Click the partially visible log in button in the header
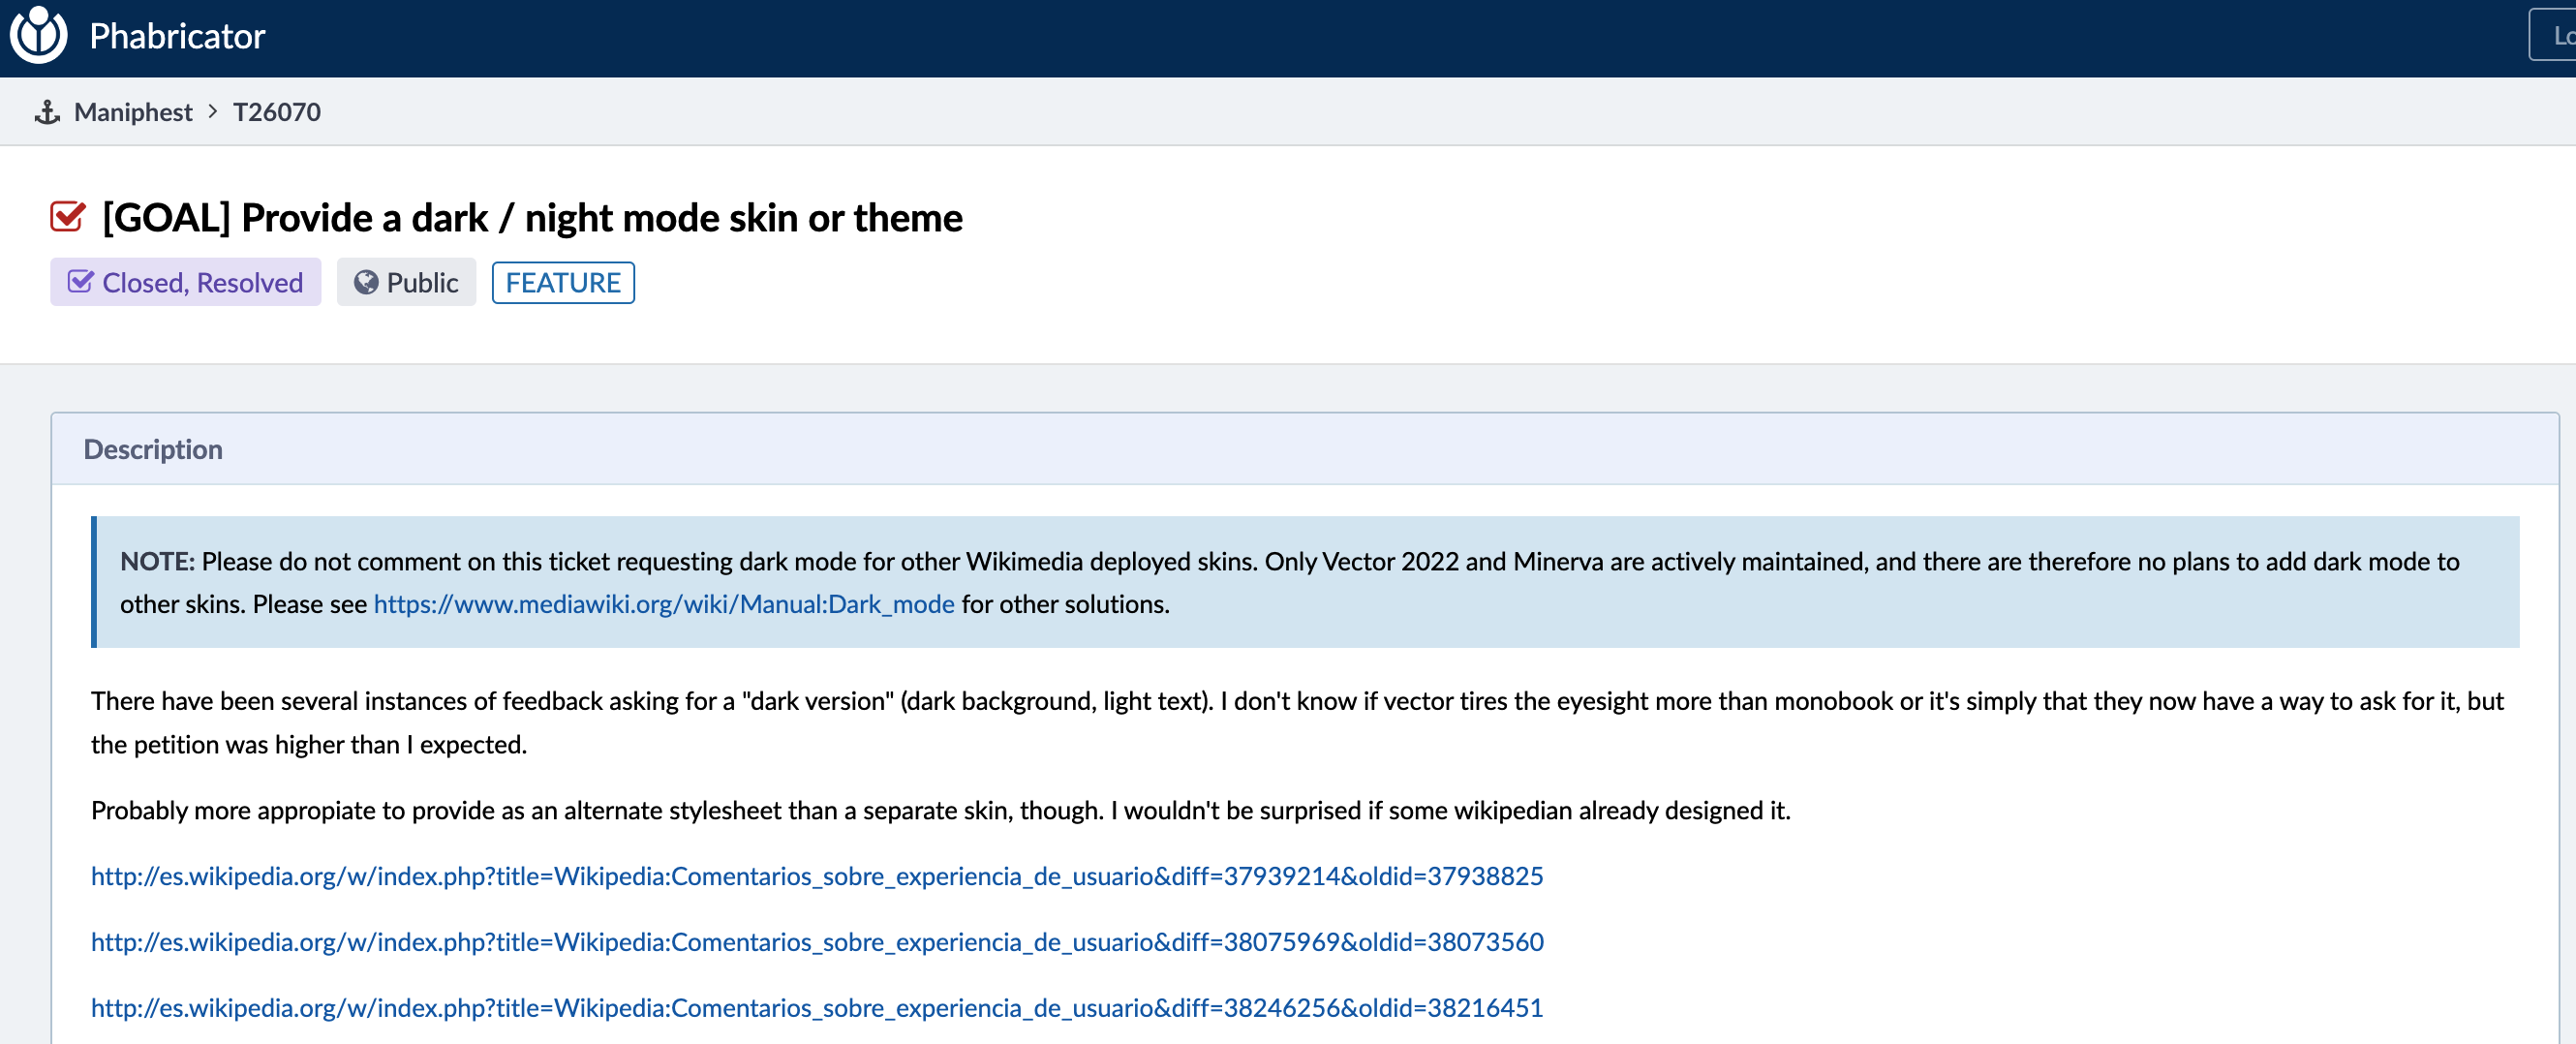 [2553, 35]
